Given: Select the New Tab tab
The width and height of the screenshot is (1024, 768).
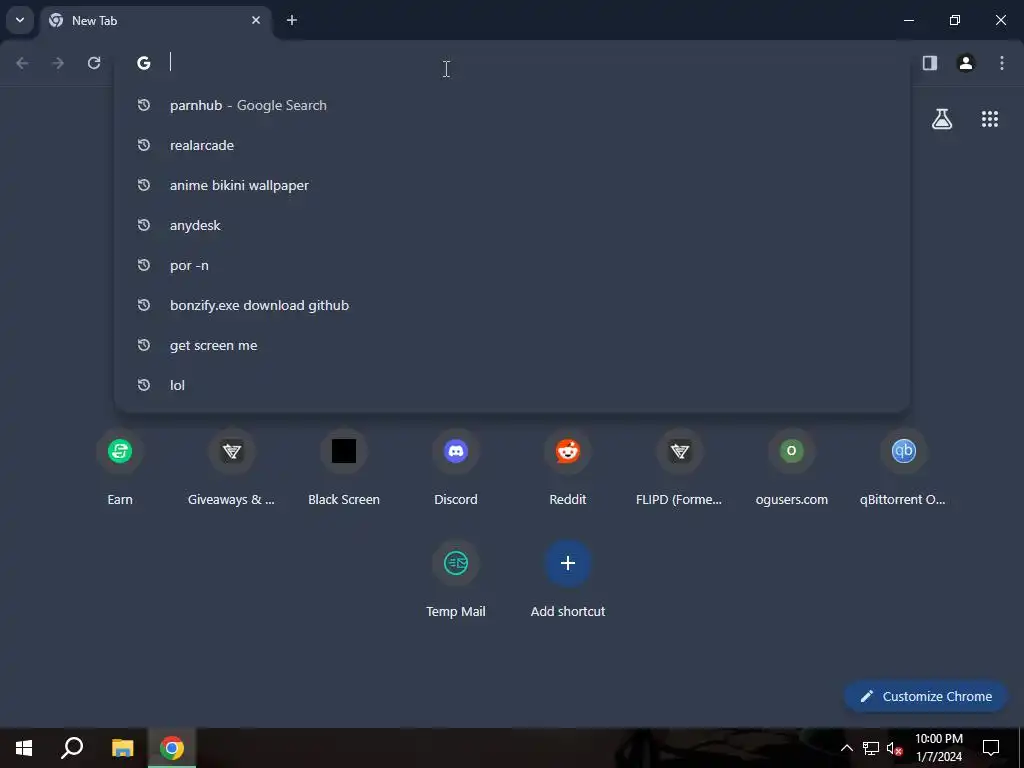Looking at the screenshot, I should (156, 21).
